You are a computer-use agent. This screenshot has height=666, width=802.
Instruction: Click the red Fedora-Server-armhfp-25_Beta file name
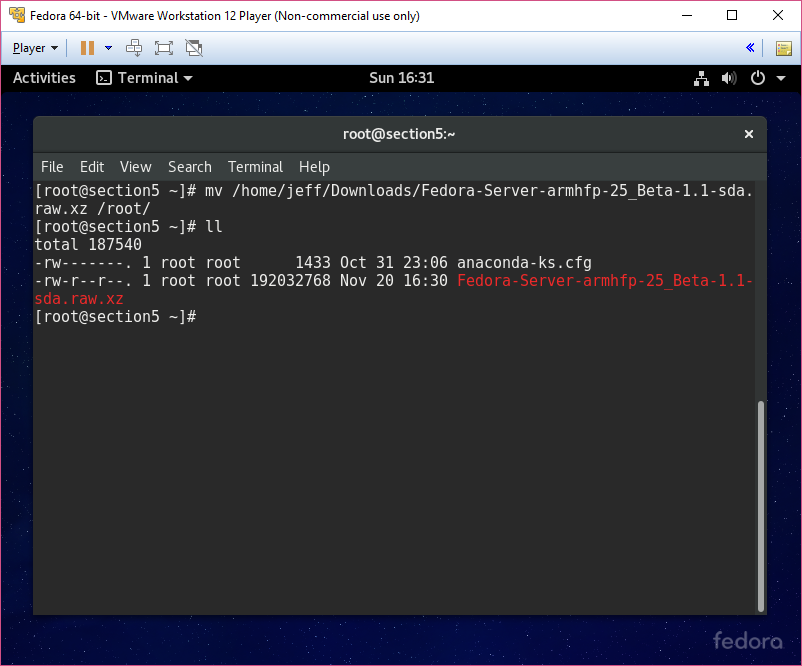(x=394, y=290)
